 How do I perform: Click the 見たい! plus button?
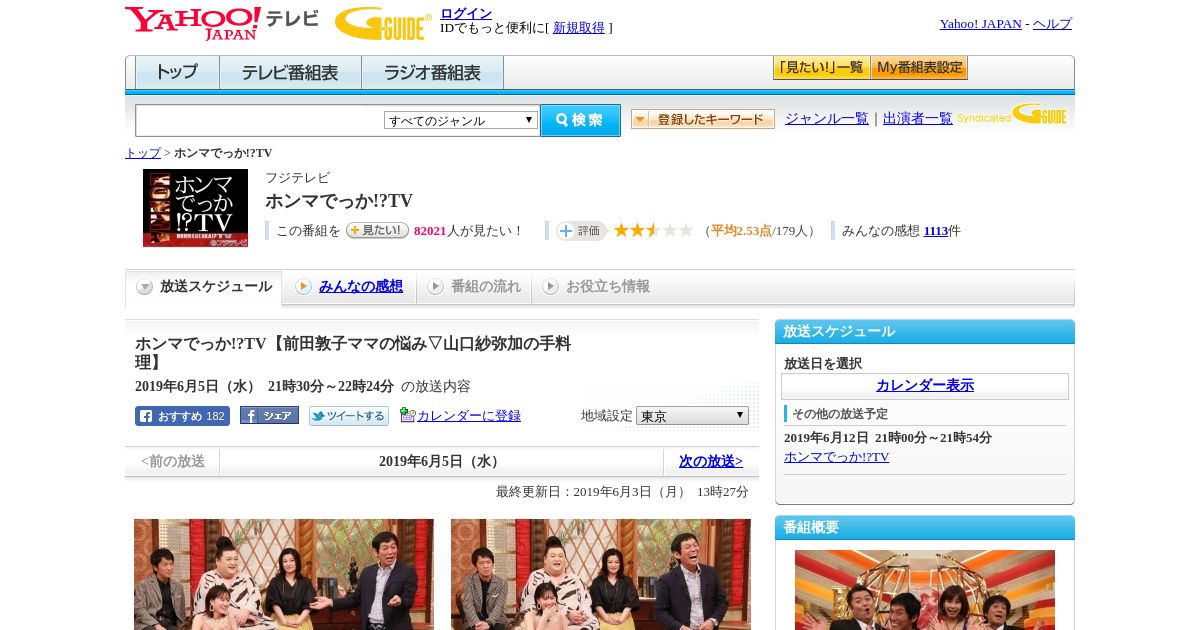click(x=377, y=230)
